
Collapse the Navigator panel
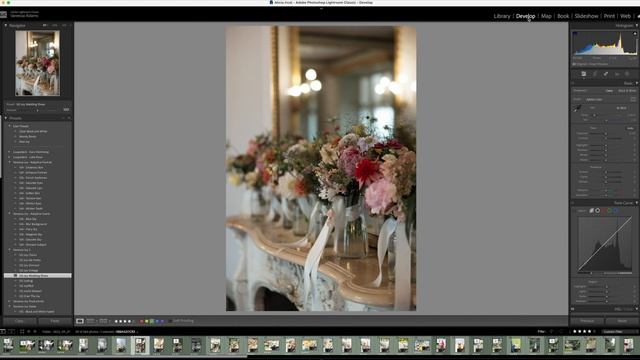[x=6, y=25]
